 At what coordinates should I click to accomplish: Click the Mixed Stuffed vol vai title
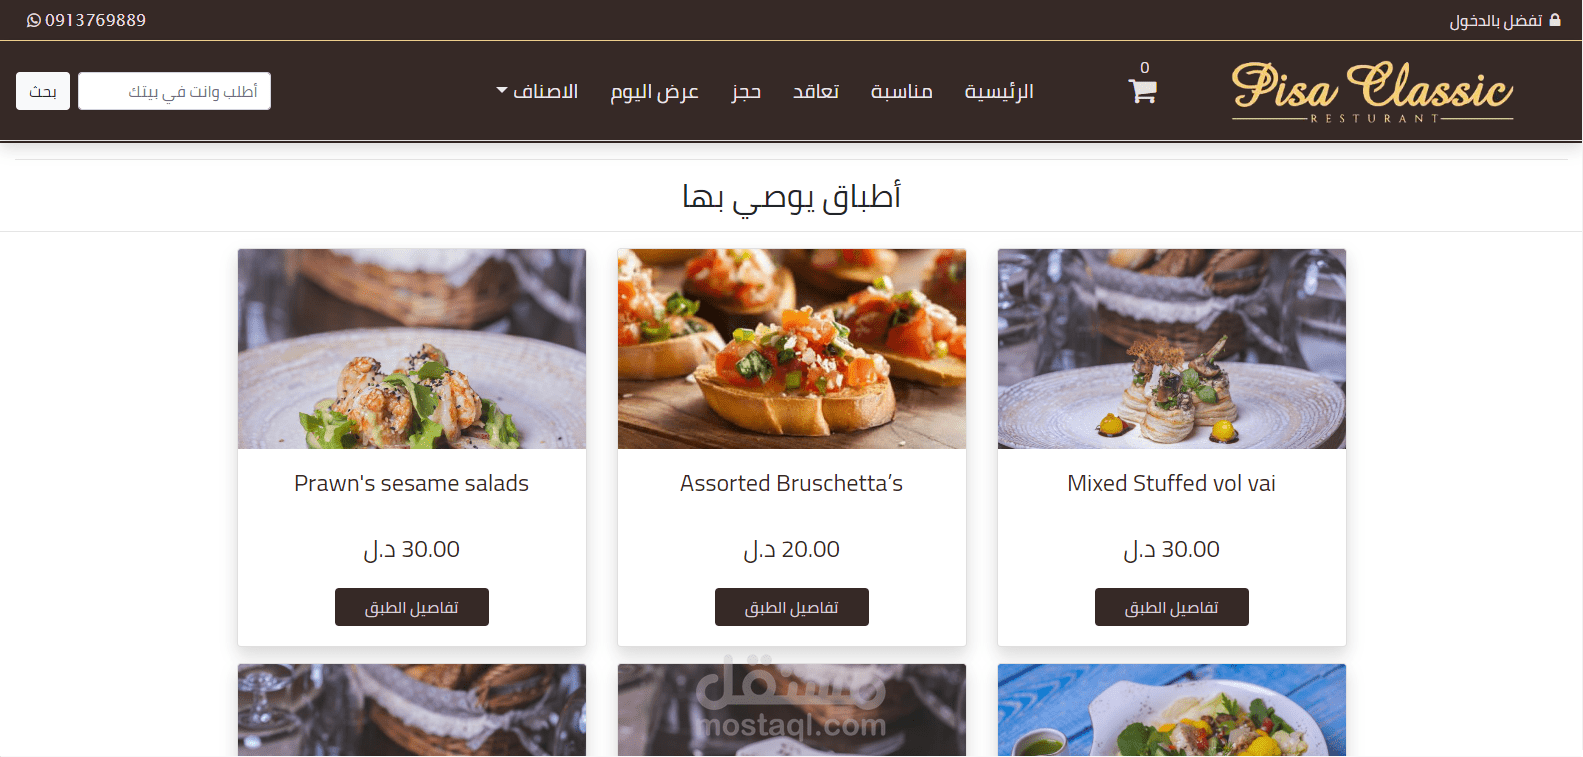(1172, 483)
